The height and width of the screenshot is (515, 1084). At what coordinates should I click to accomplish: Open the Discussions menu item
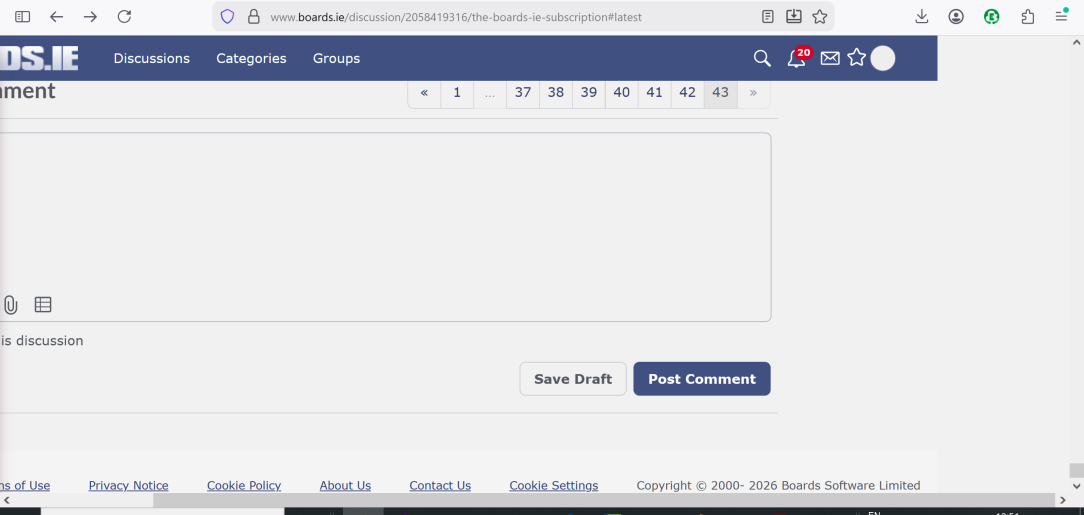[151, 59]
